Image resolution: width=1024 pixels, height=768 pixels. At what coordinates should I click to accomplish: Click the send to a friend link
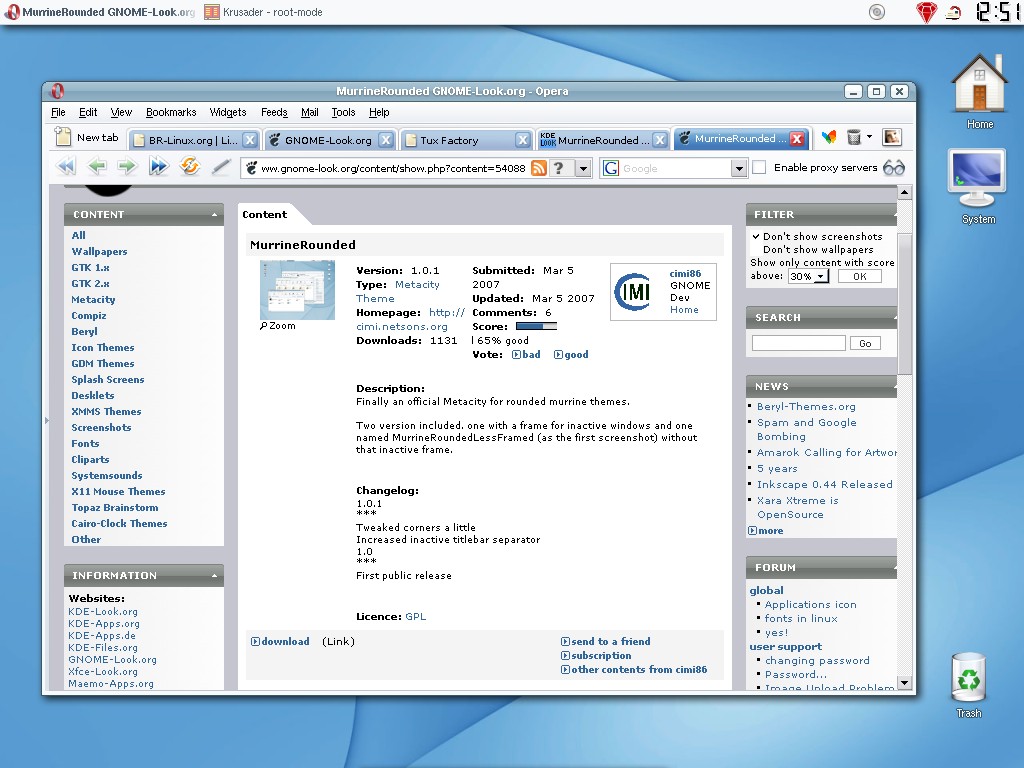(606, 641)
